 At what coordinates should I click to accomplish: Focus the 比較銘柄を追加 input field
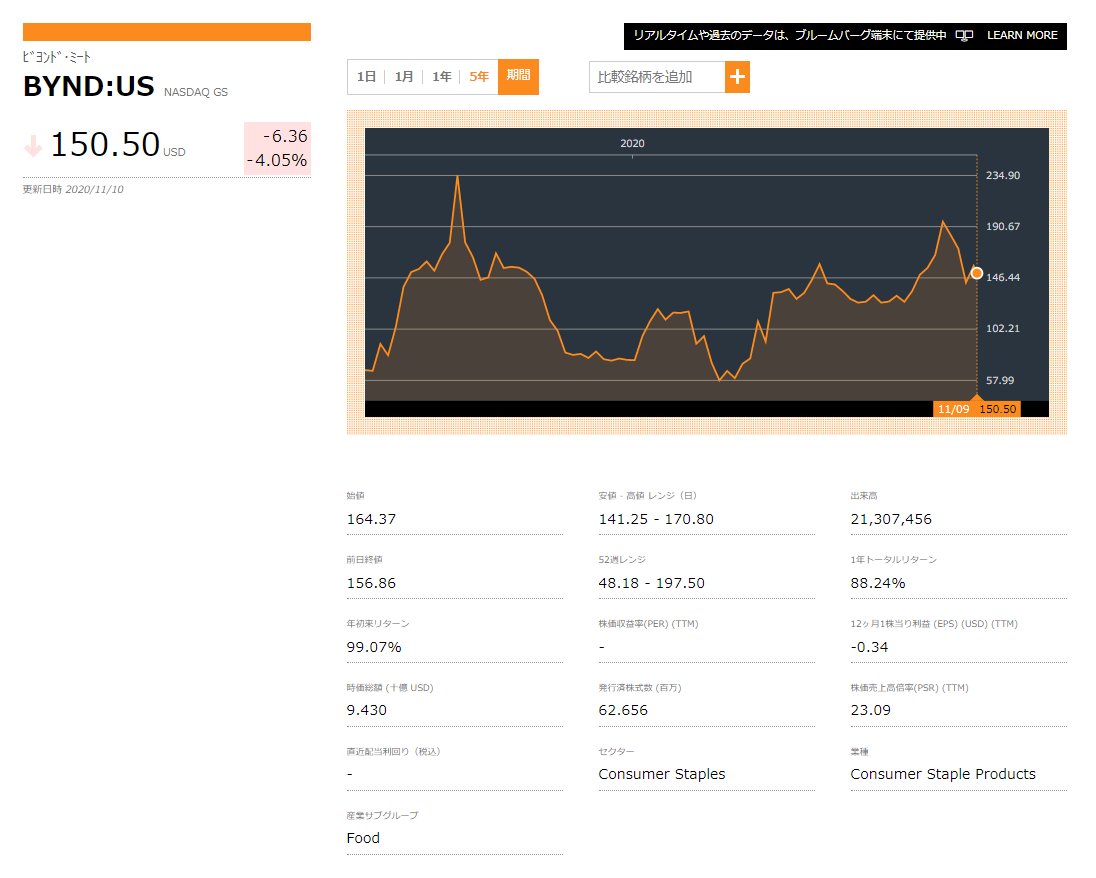657,77
